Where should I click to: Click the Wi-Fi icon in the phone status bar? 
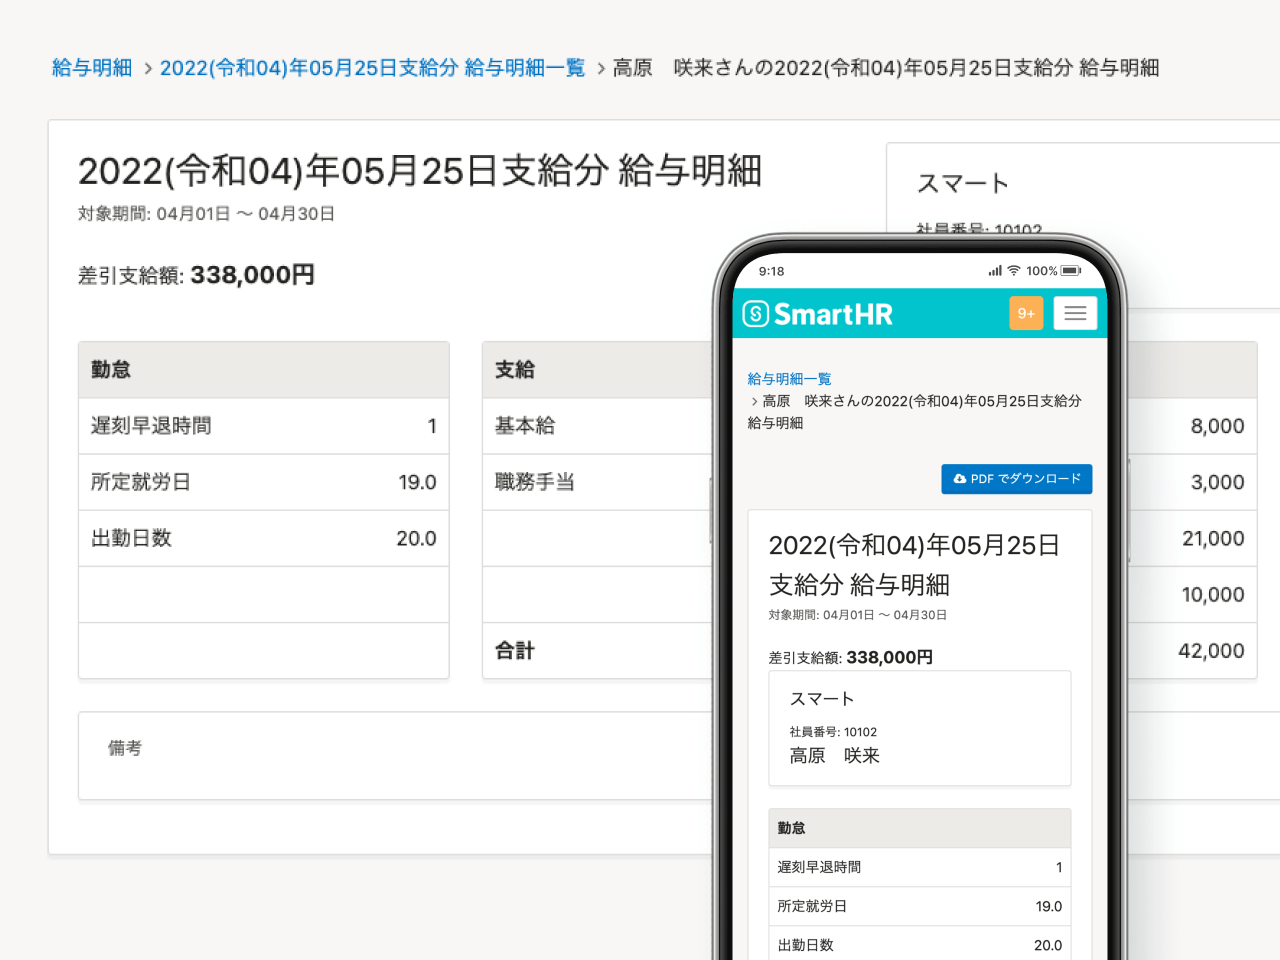[x=1013, y=270]
